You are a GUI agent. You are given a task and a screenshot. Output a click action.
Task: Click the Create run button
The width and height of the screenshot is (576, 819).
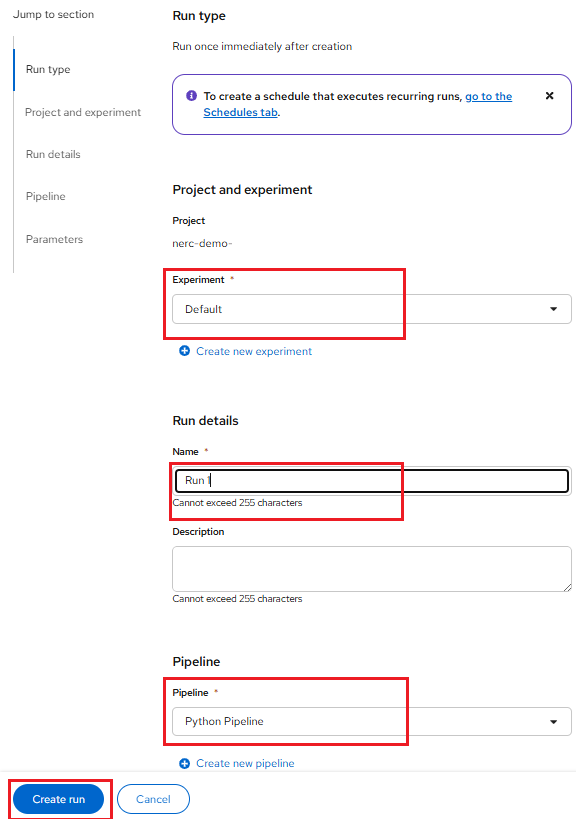pos(58,799)
